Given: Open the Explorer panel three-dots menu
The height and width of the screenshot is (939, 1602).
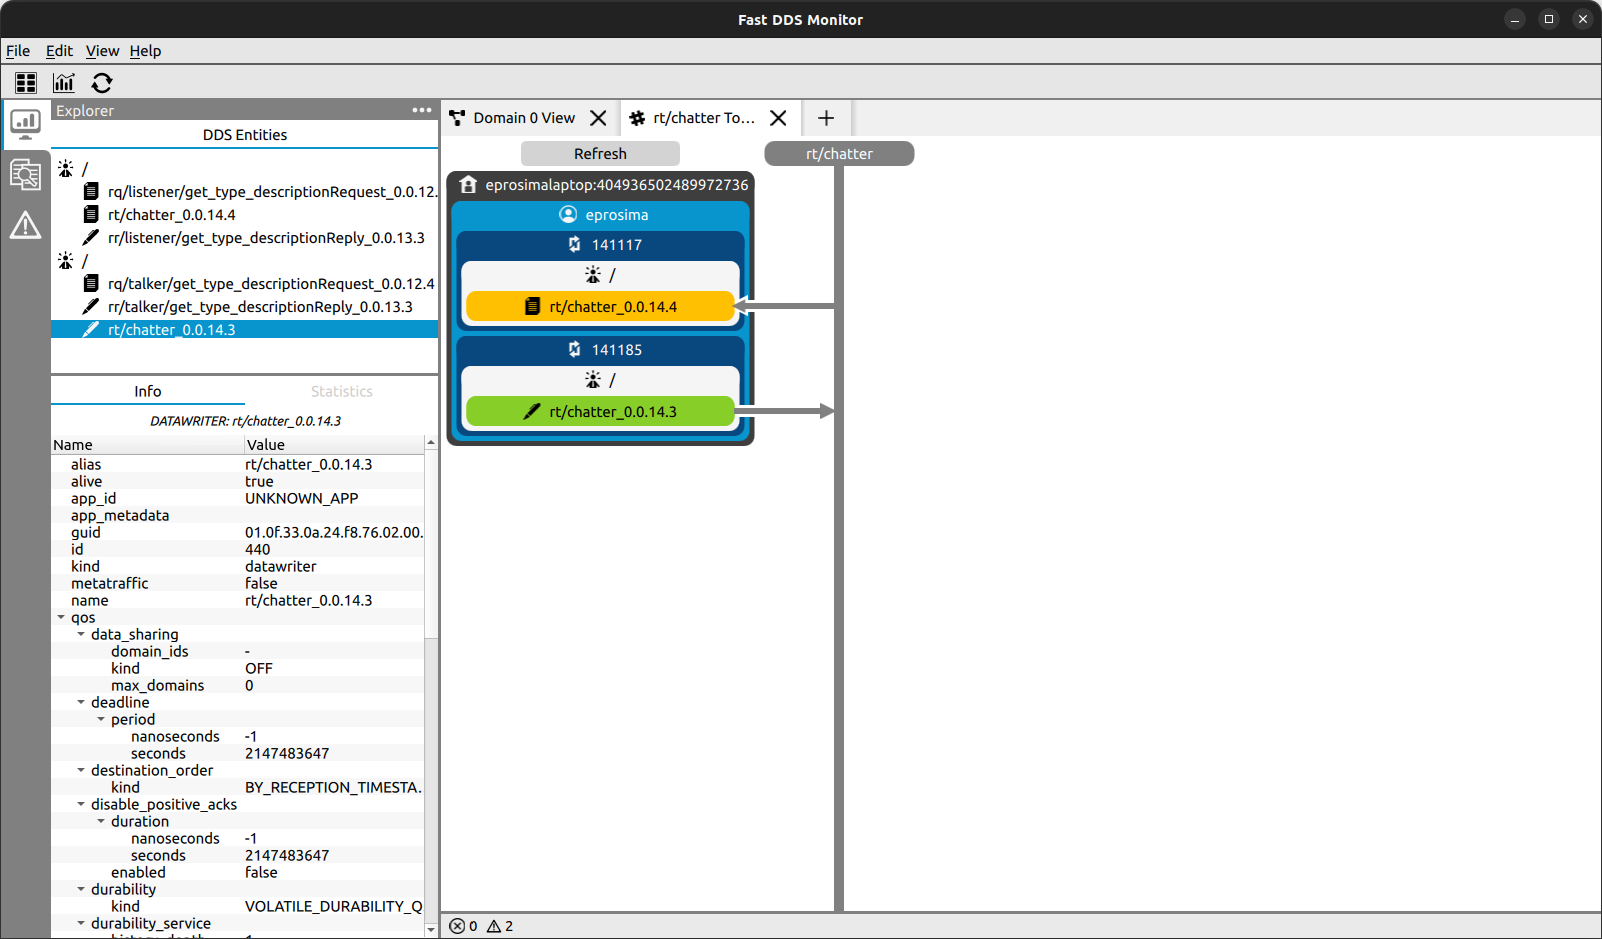Looking at the screenshot, I should click(x=422, y=110).
